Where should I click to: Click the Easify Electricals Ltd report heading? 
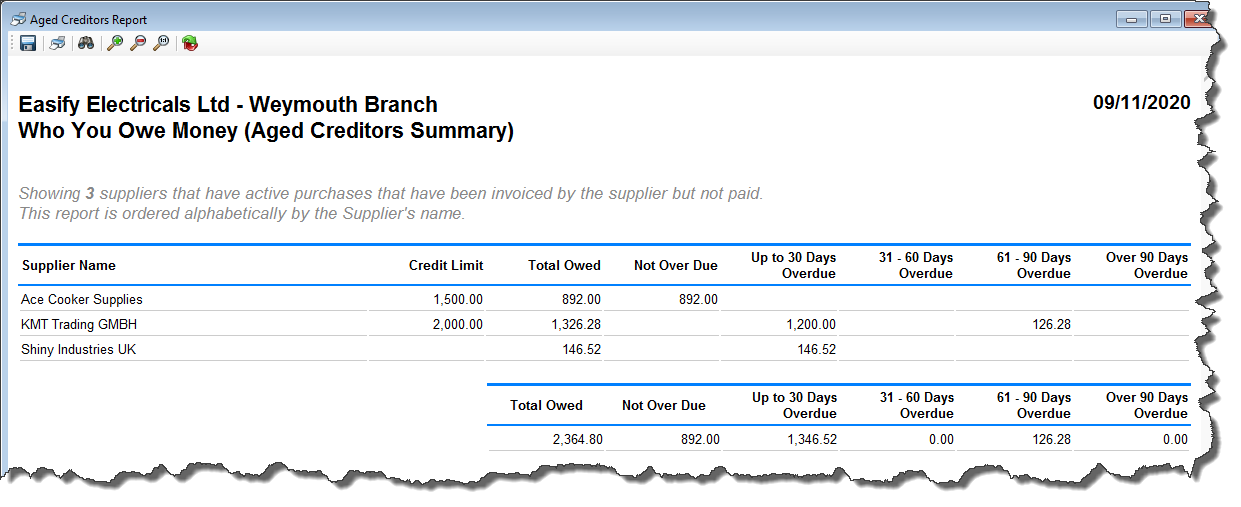click(x=228, y=105)
